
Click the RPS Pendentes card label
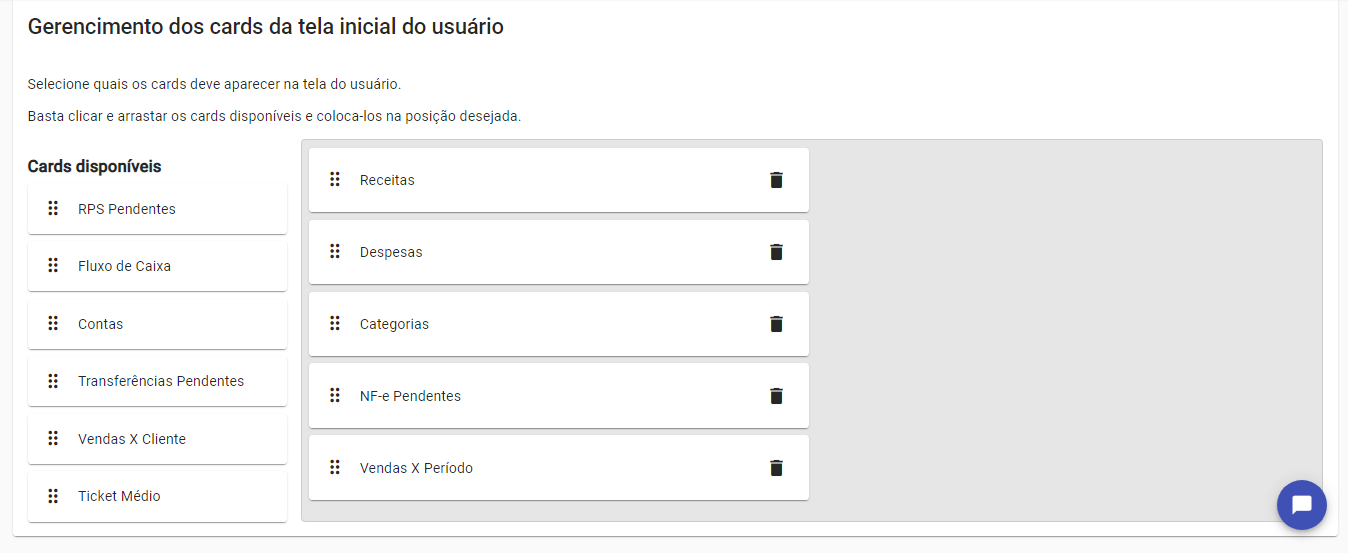pyautogui.click(x=127, y=209)
